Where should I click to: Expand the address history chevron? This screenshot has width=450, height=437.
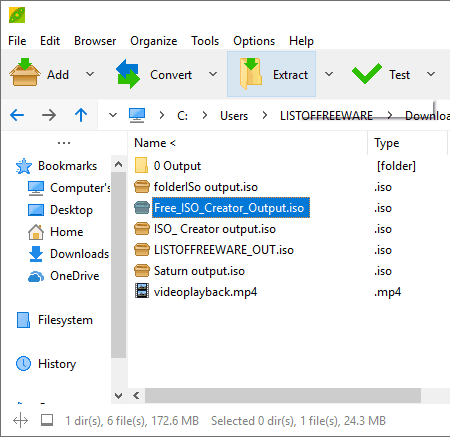[113, 115]
